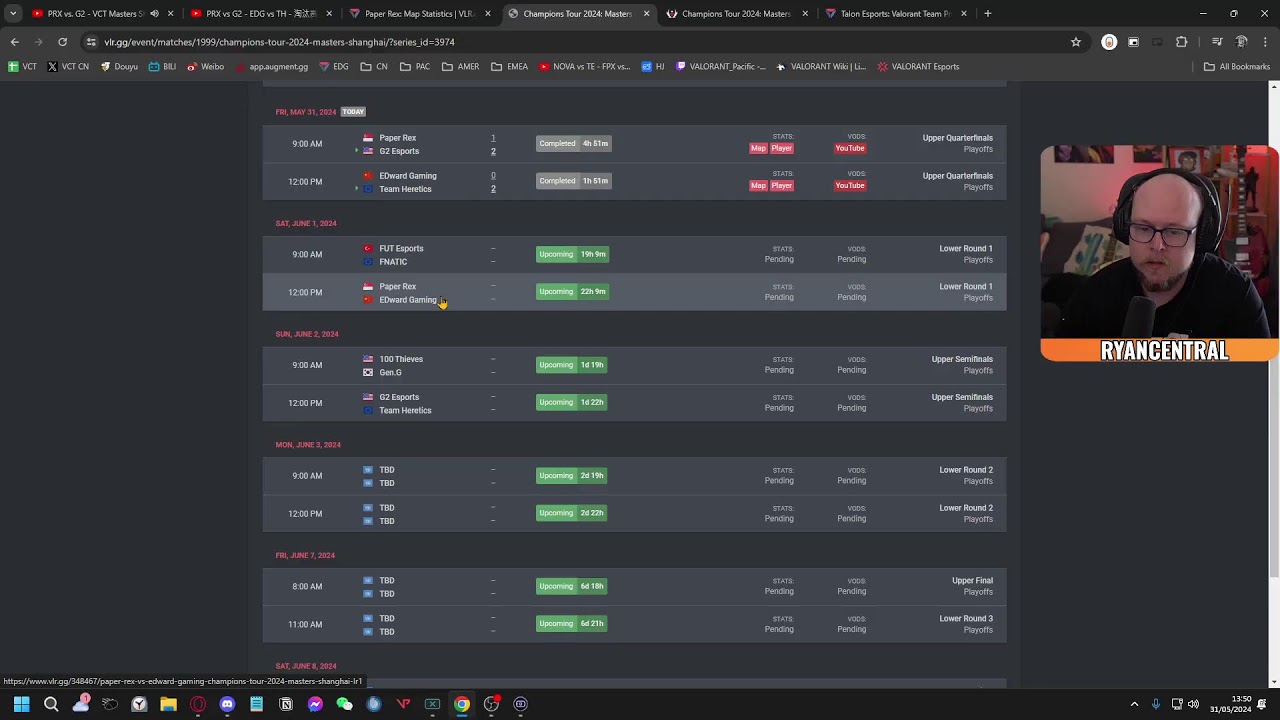The width and height of the screenshot is (1280, 720).
Task: Click the browser back arrow
Action: click(x=14, y=42)
